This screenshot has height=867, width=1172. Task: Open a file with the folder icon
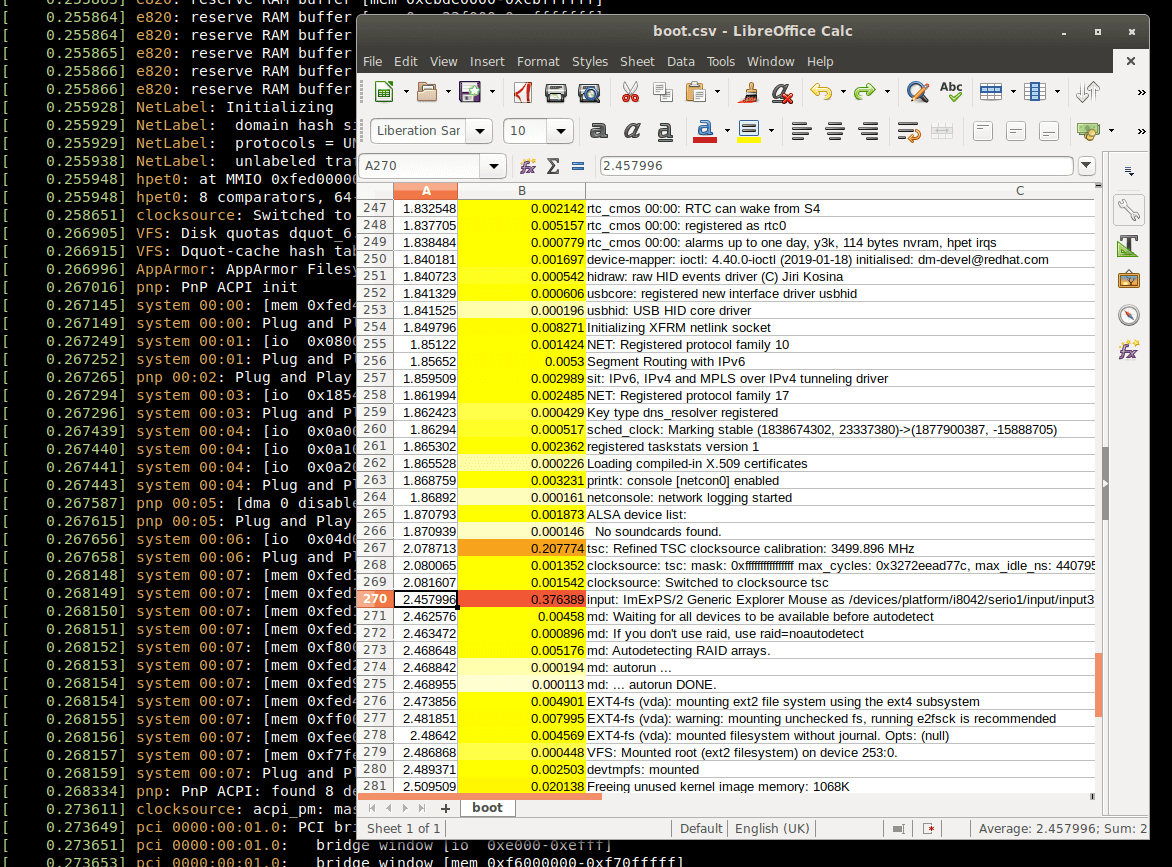(x=427, y=92)
